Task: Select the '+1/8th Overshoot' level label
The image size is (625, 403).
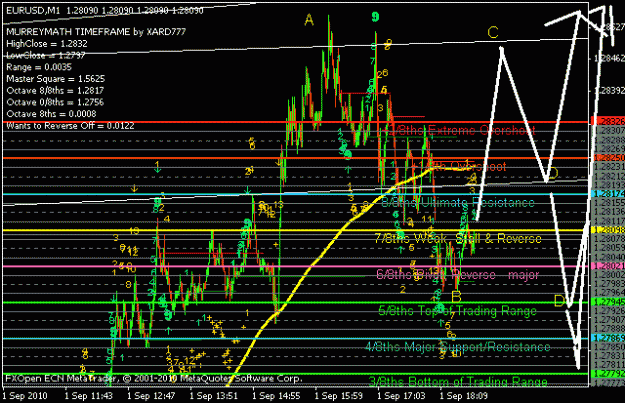Action: pos(458,166)
